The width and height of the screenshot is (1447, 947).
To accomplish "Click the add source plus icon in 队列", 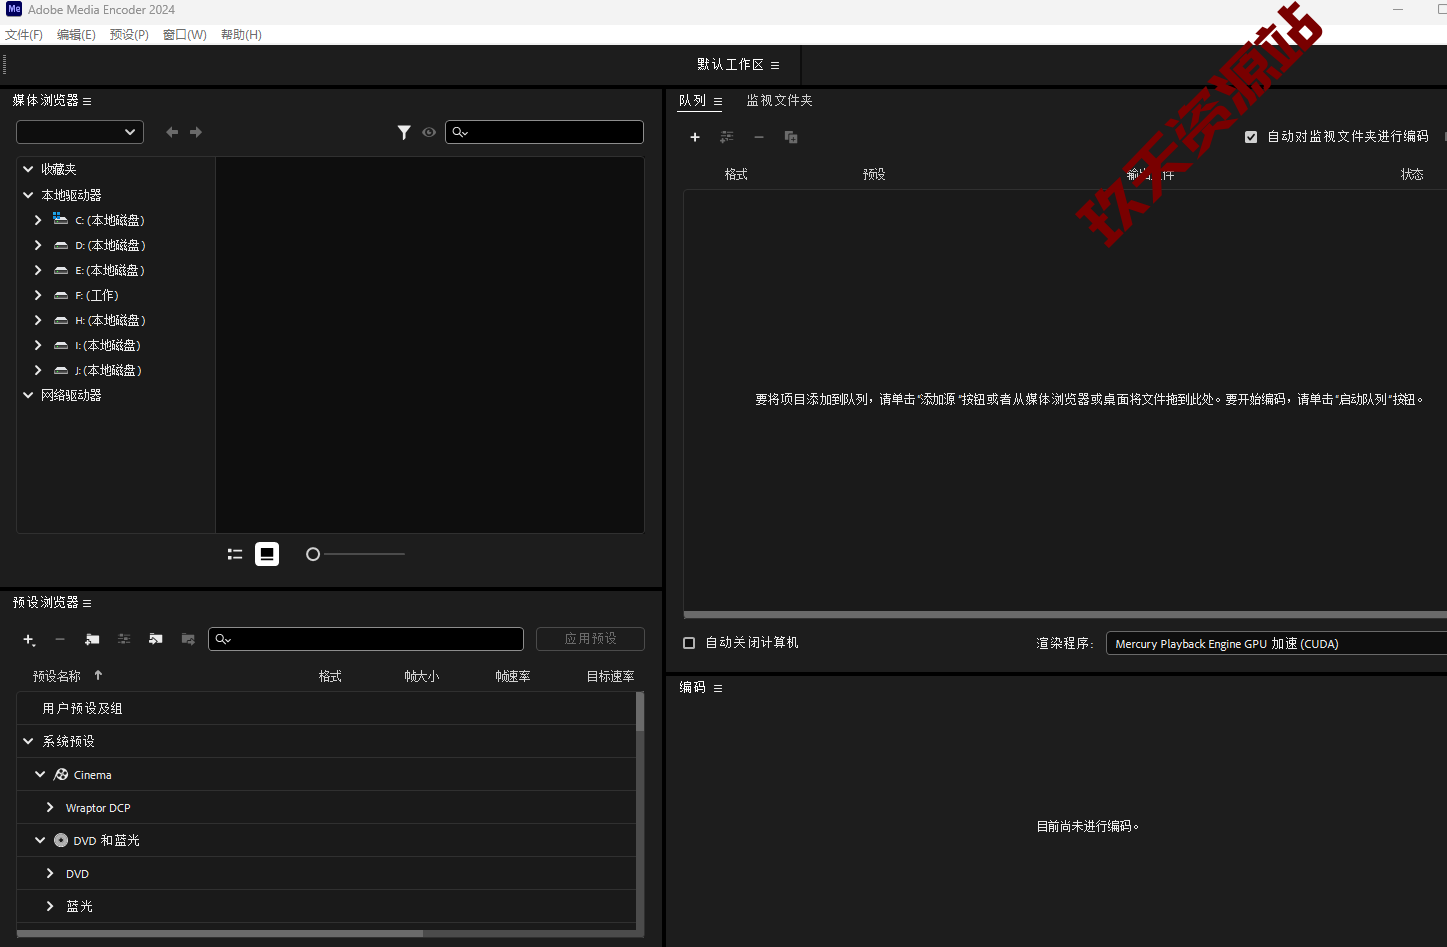I will tap(695, 137).
